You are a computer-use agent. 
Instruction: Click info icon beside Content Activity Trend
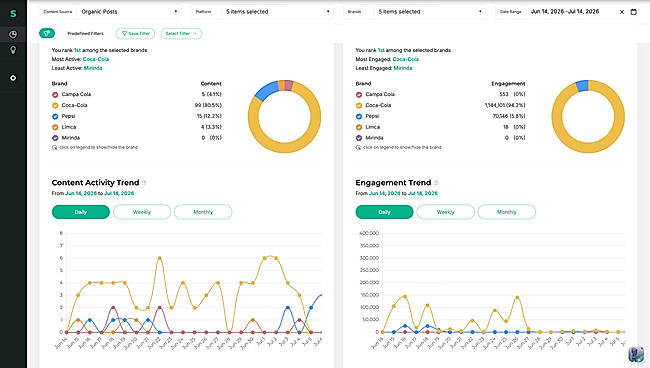pos(144,183)
